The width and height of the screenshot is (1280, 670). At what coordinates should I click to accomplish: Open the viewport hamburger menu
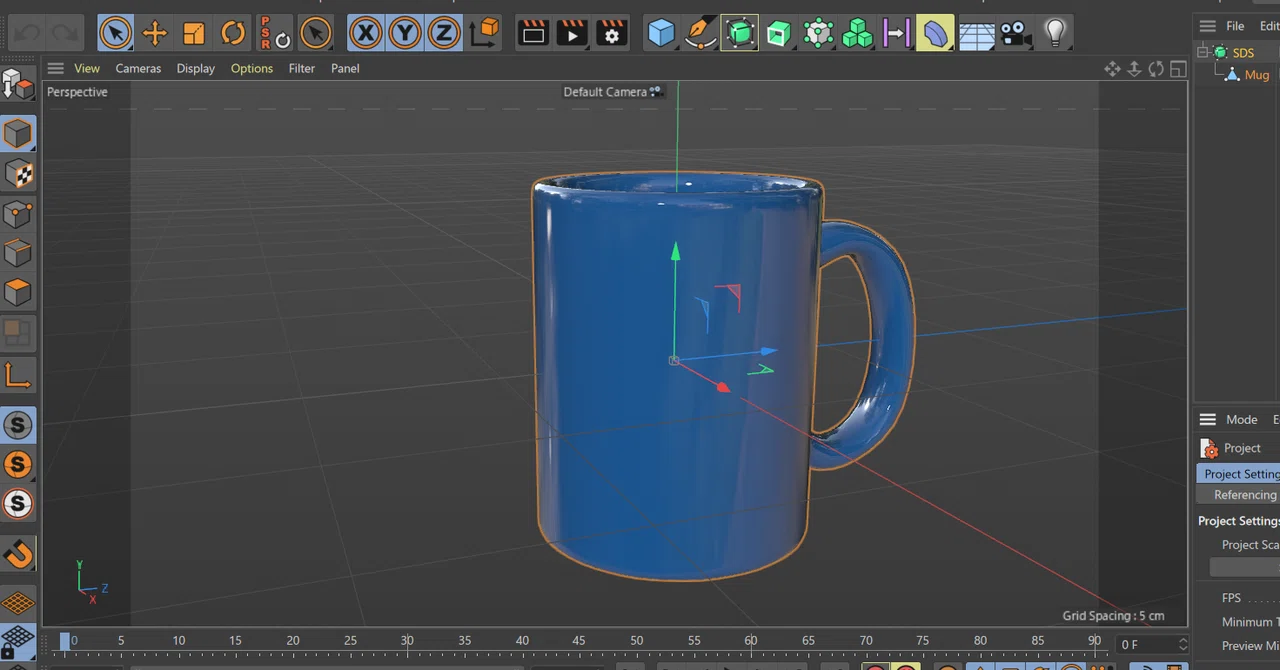coord(56,68)
